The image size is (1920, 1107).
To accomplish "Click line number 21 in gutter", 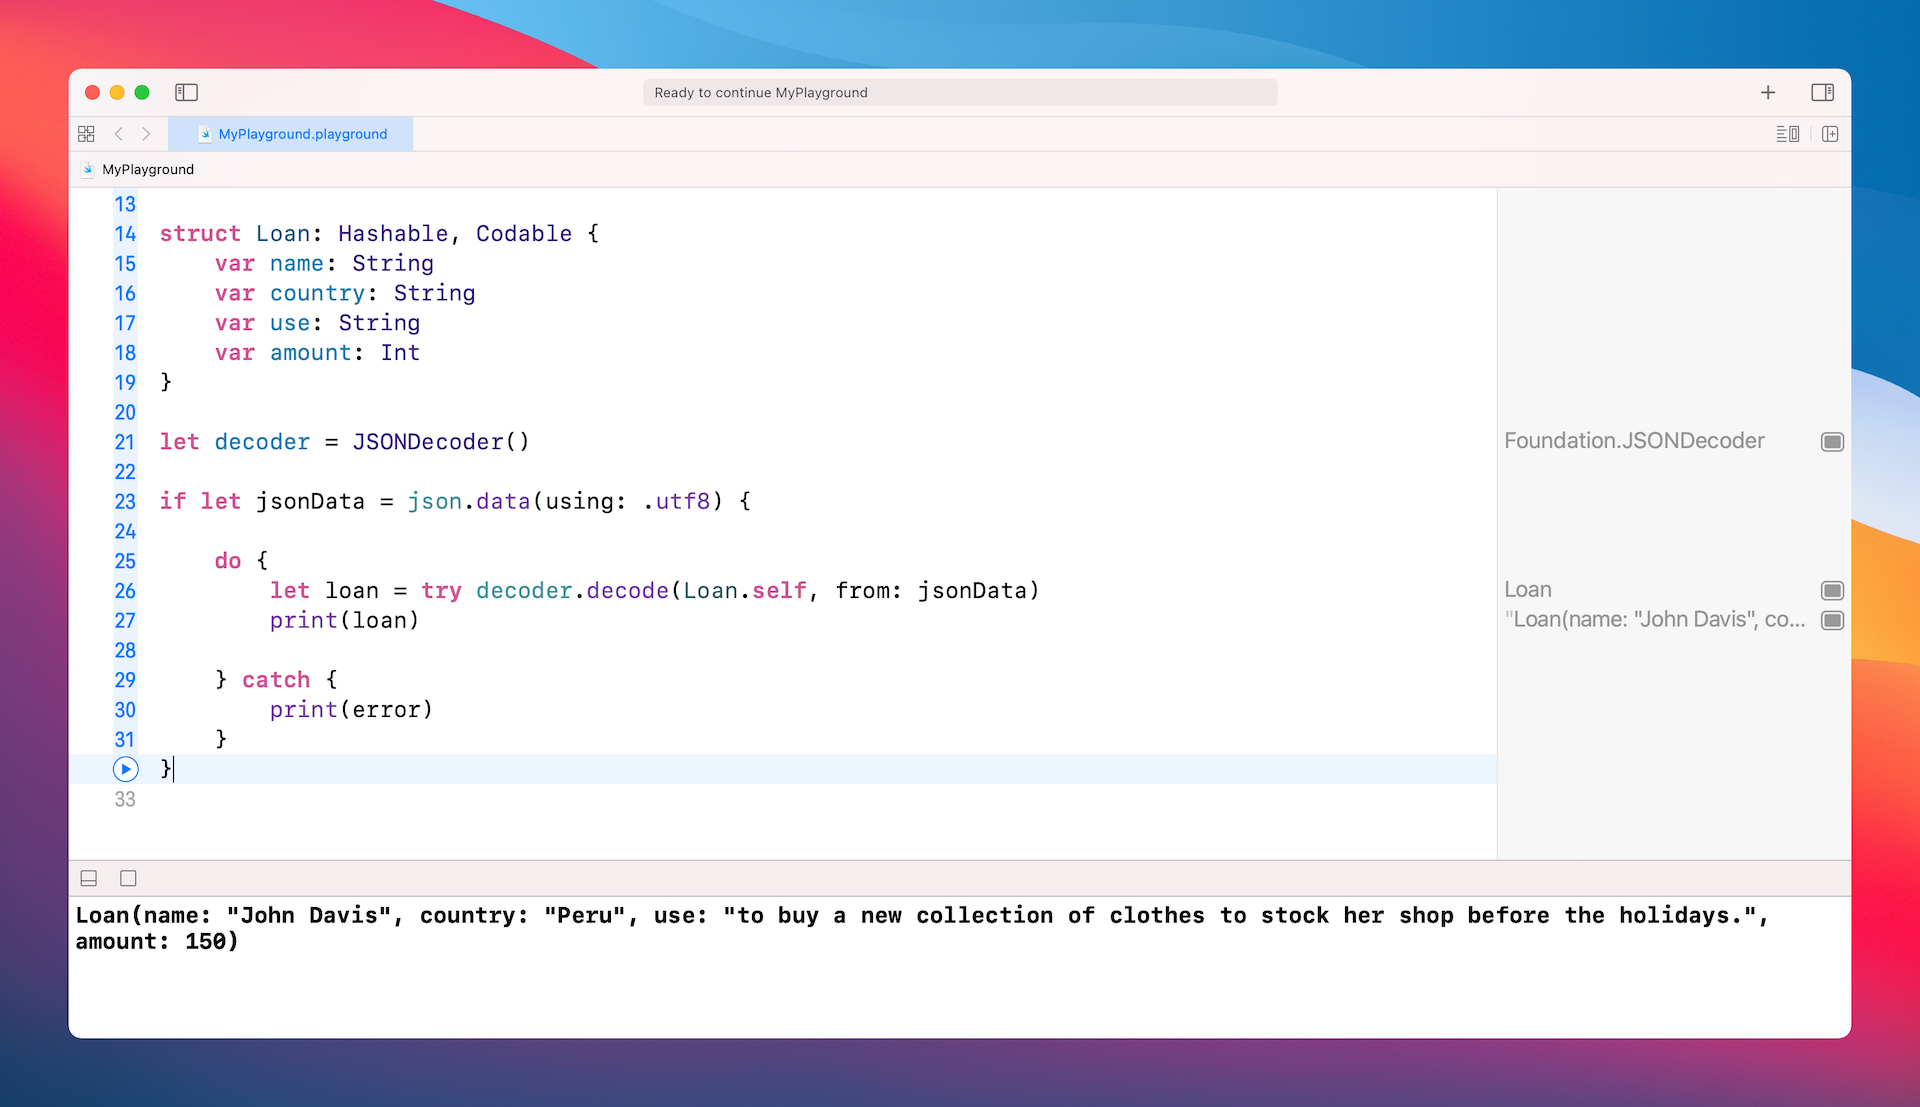I will (x=124, y=442).
